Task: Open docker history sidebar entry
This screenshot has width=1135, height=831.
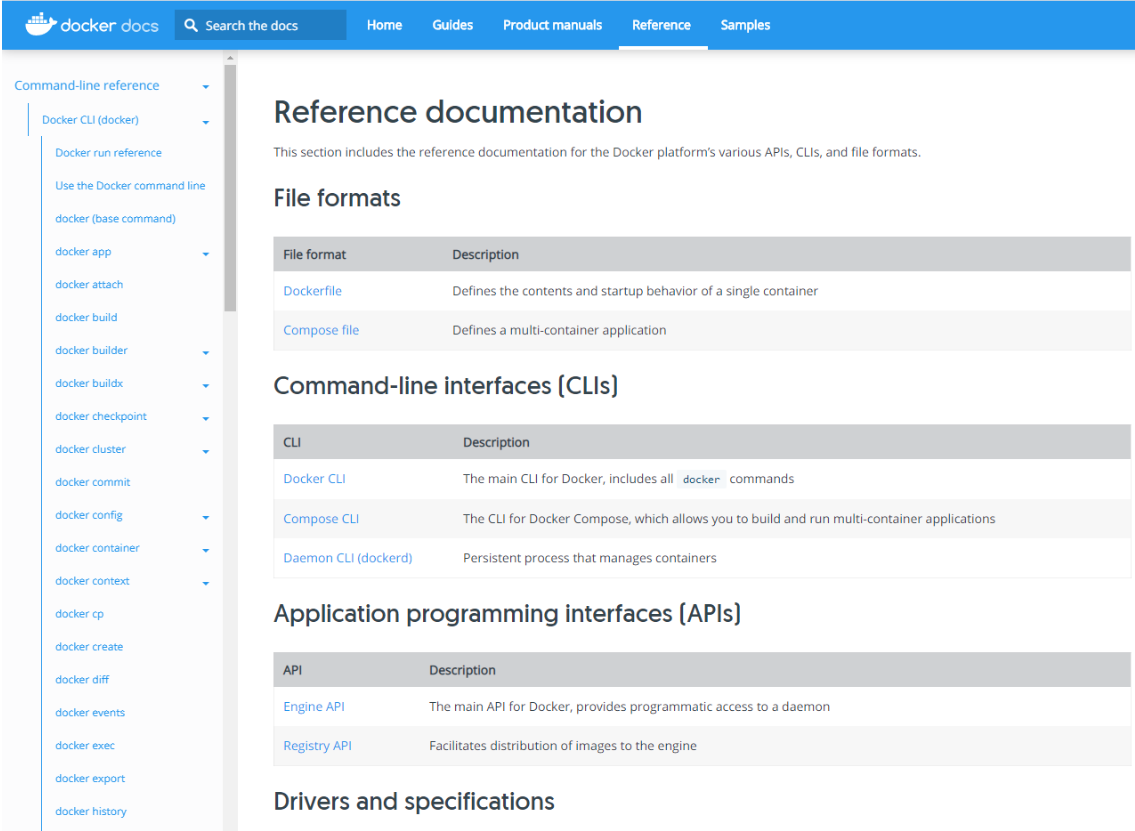Action: click(90, 811)
